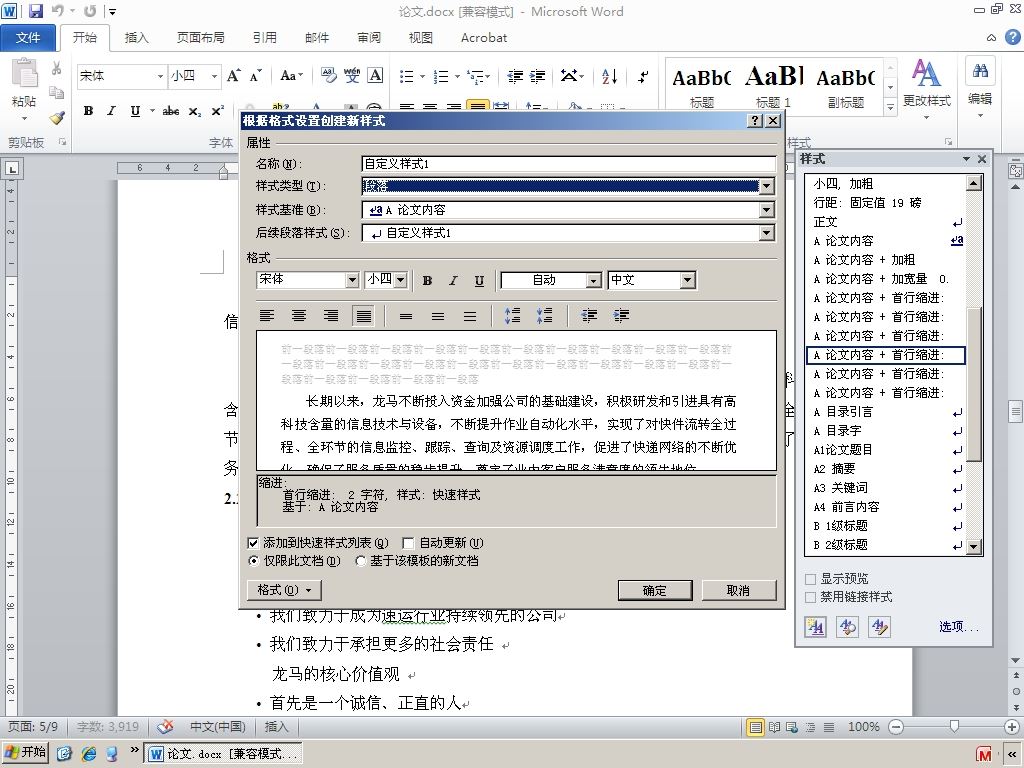
Task: Switch to 引用 References tab
Action: click(x=265, y=38)
